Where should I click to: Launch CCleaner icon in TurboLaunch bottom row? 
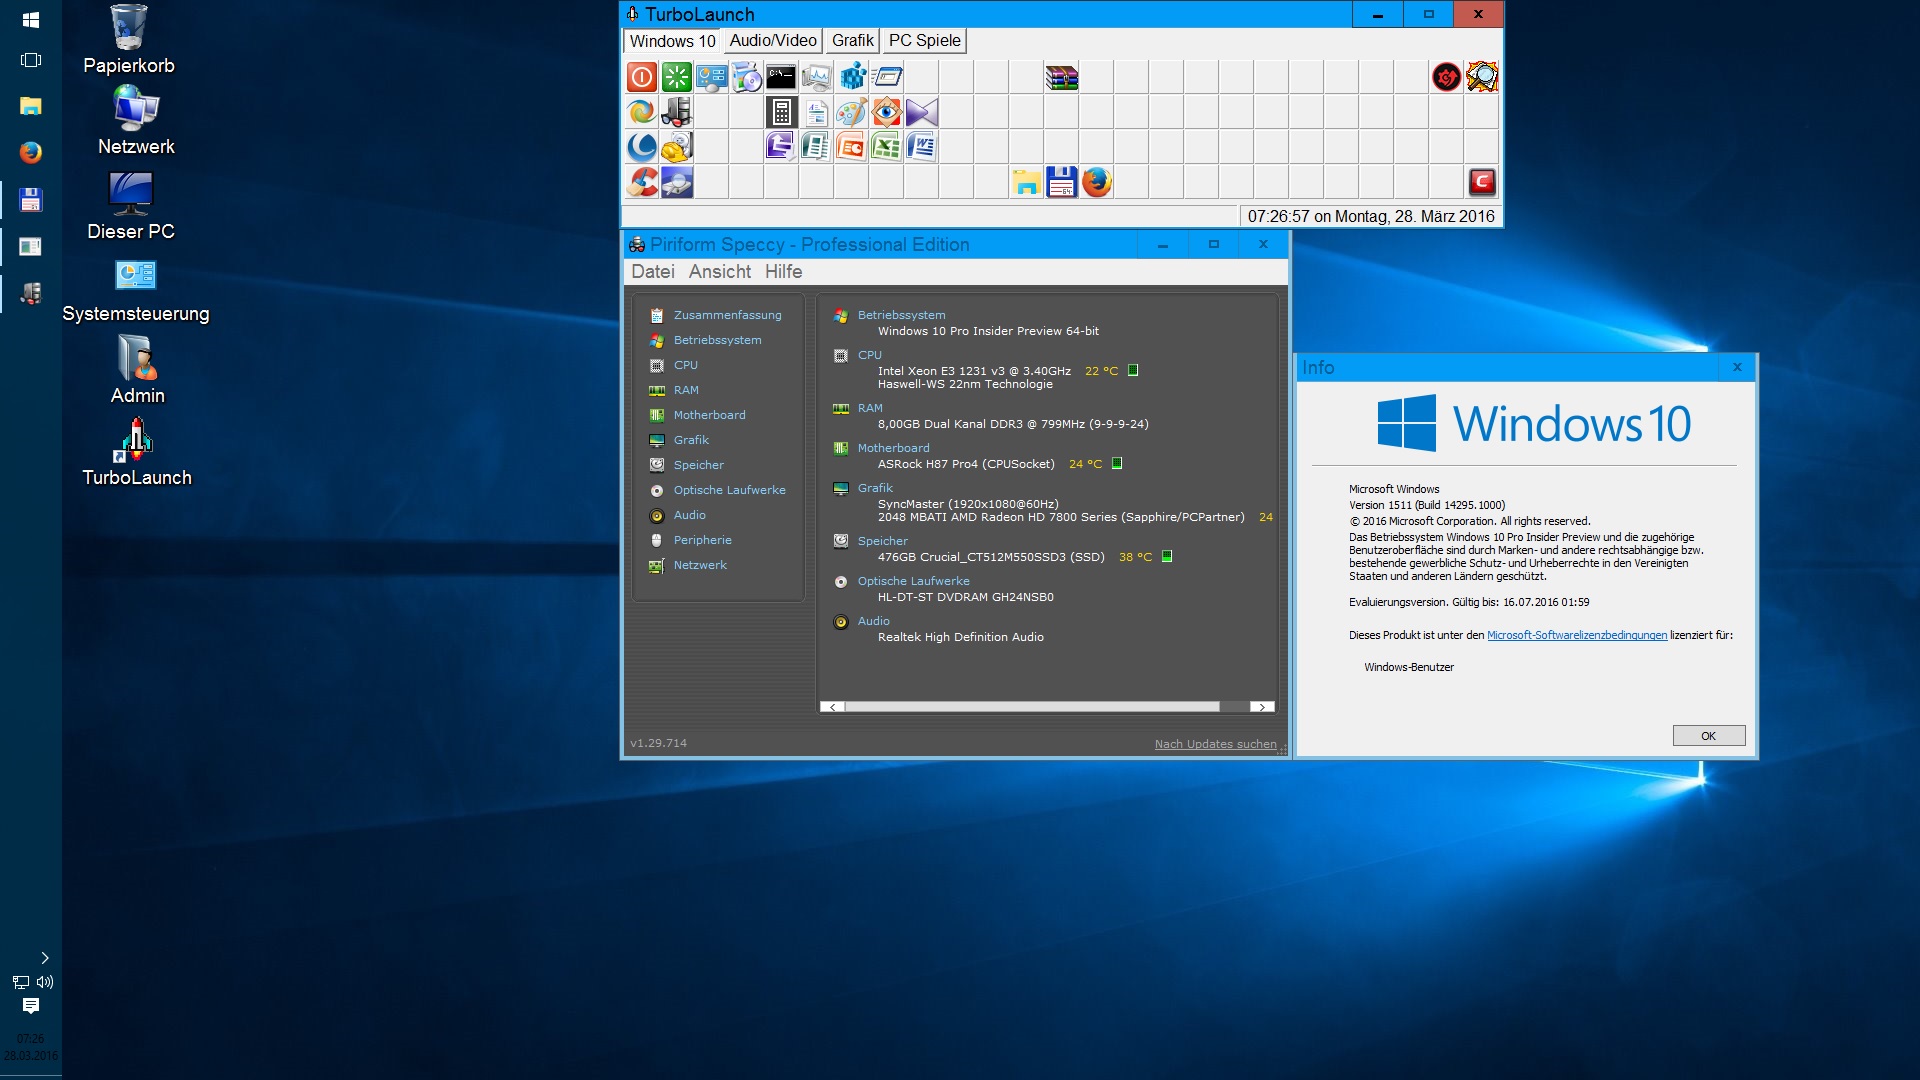tap(642, 182)
